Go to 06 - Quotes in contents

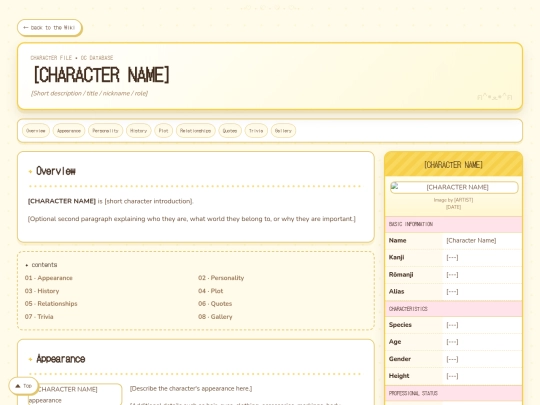(x=215, y=304)
